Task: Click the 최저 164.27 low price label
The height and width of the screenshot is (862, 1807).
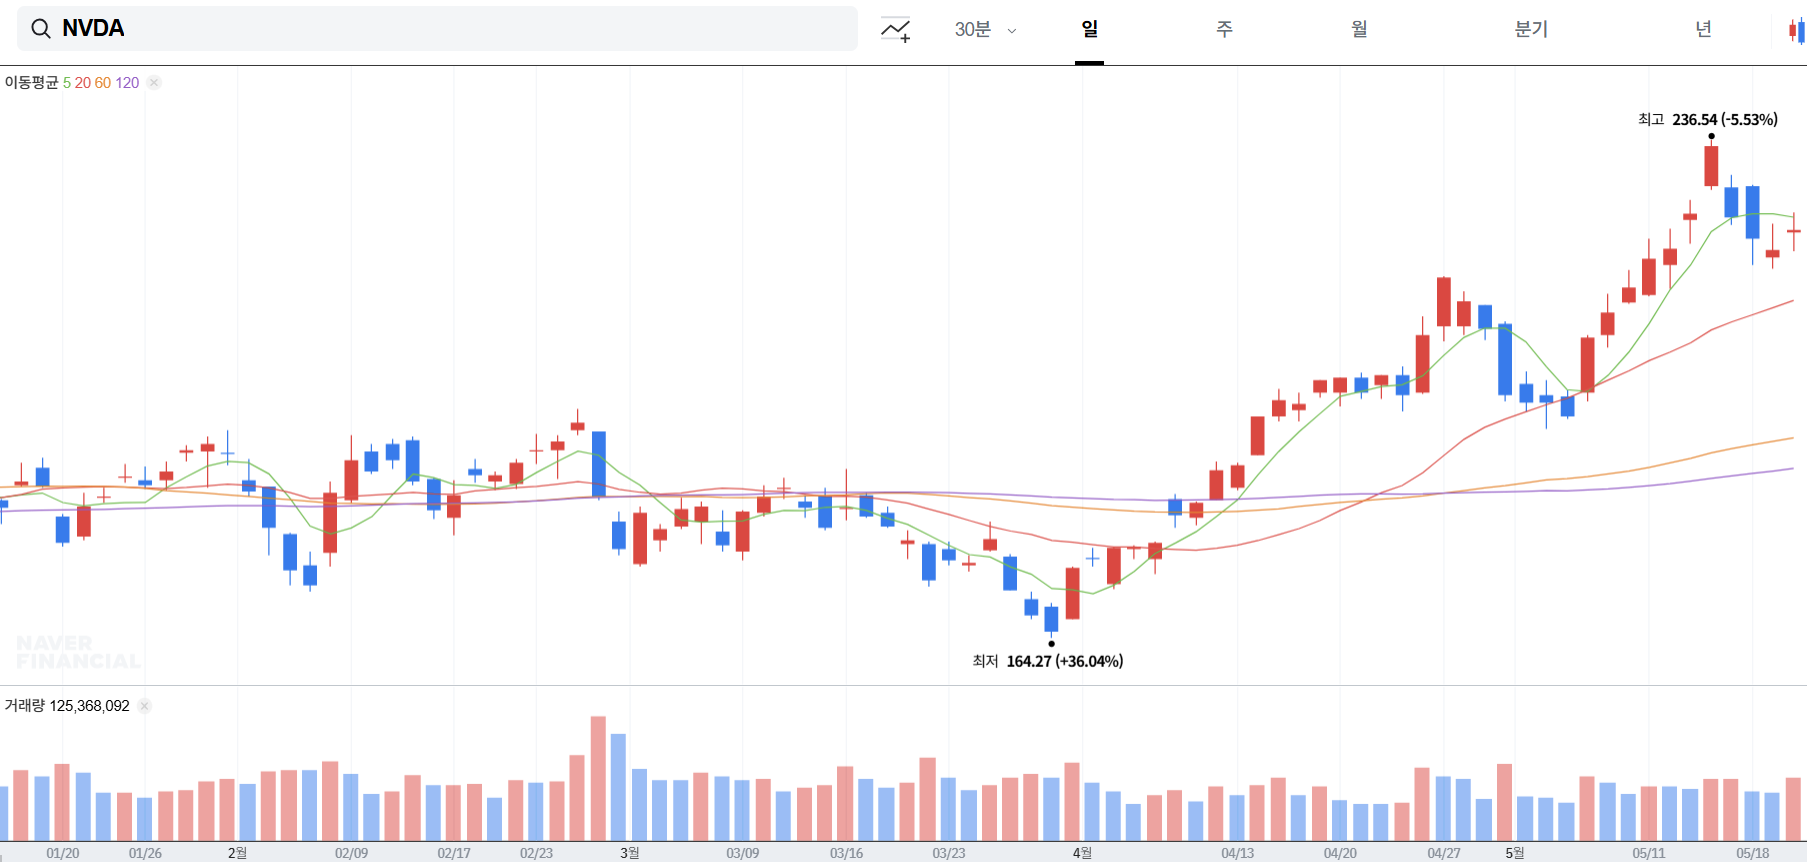Action: [x=1048, y=661]
